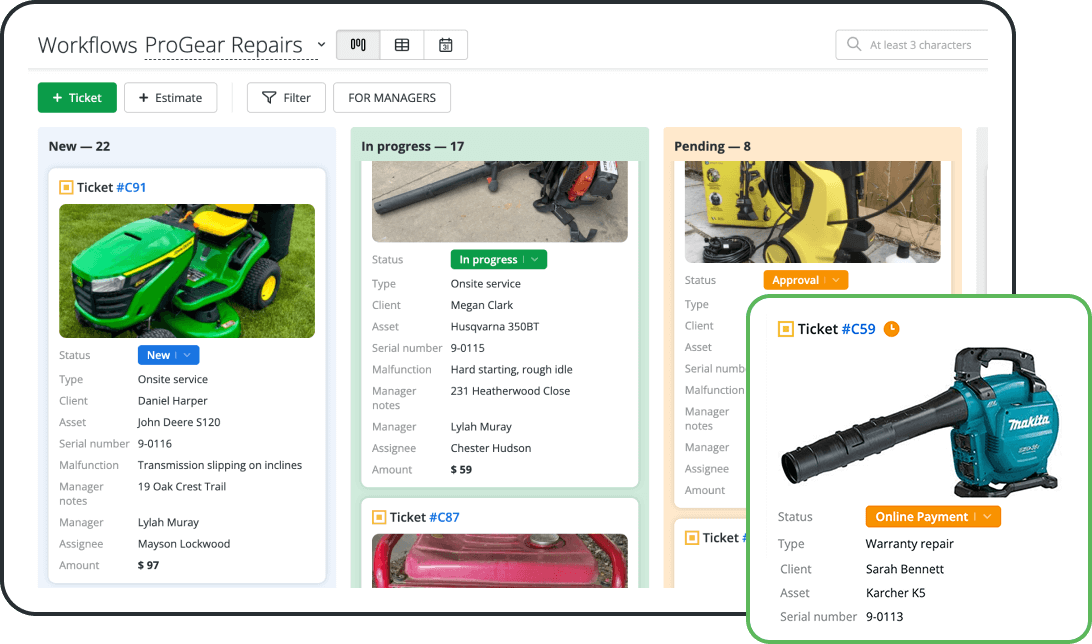Viewport: 1092px width, 644px height.
Task: Expand the Online Payment status dropdown
Action: pos(989,516)
